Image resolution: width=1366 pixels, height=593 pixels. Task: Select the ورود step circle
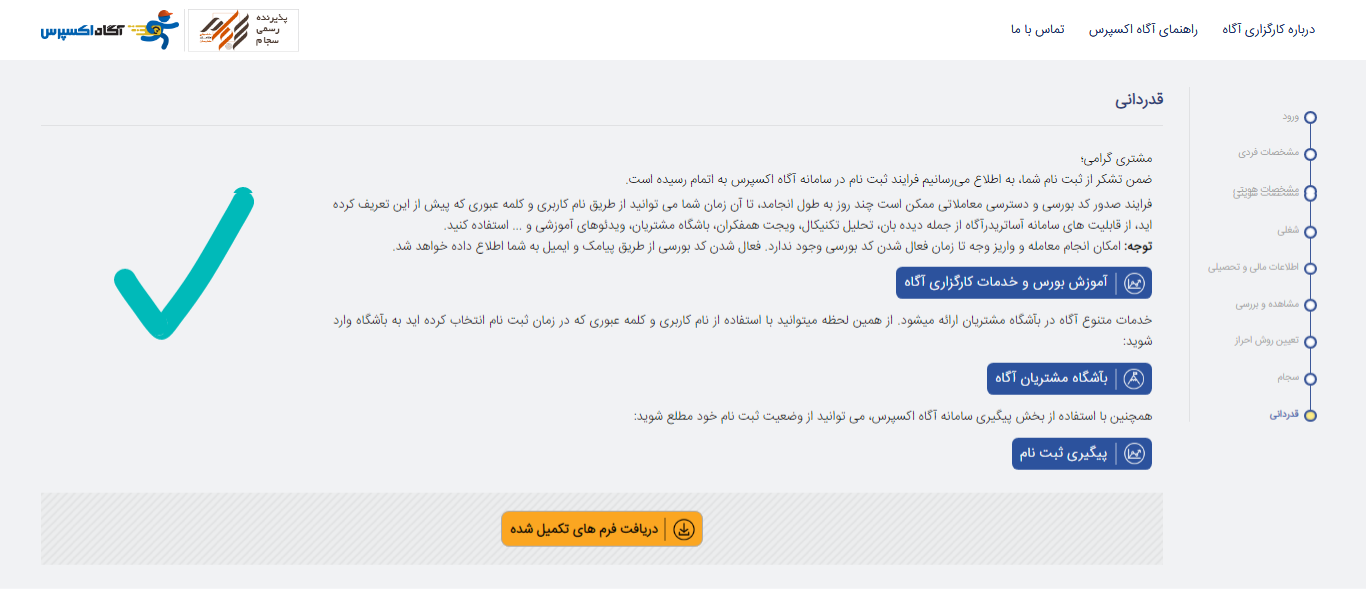[x=1310, y=117]
